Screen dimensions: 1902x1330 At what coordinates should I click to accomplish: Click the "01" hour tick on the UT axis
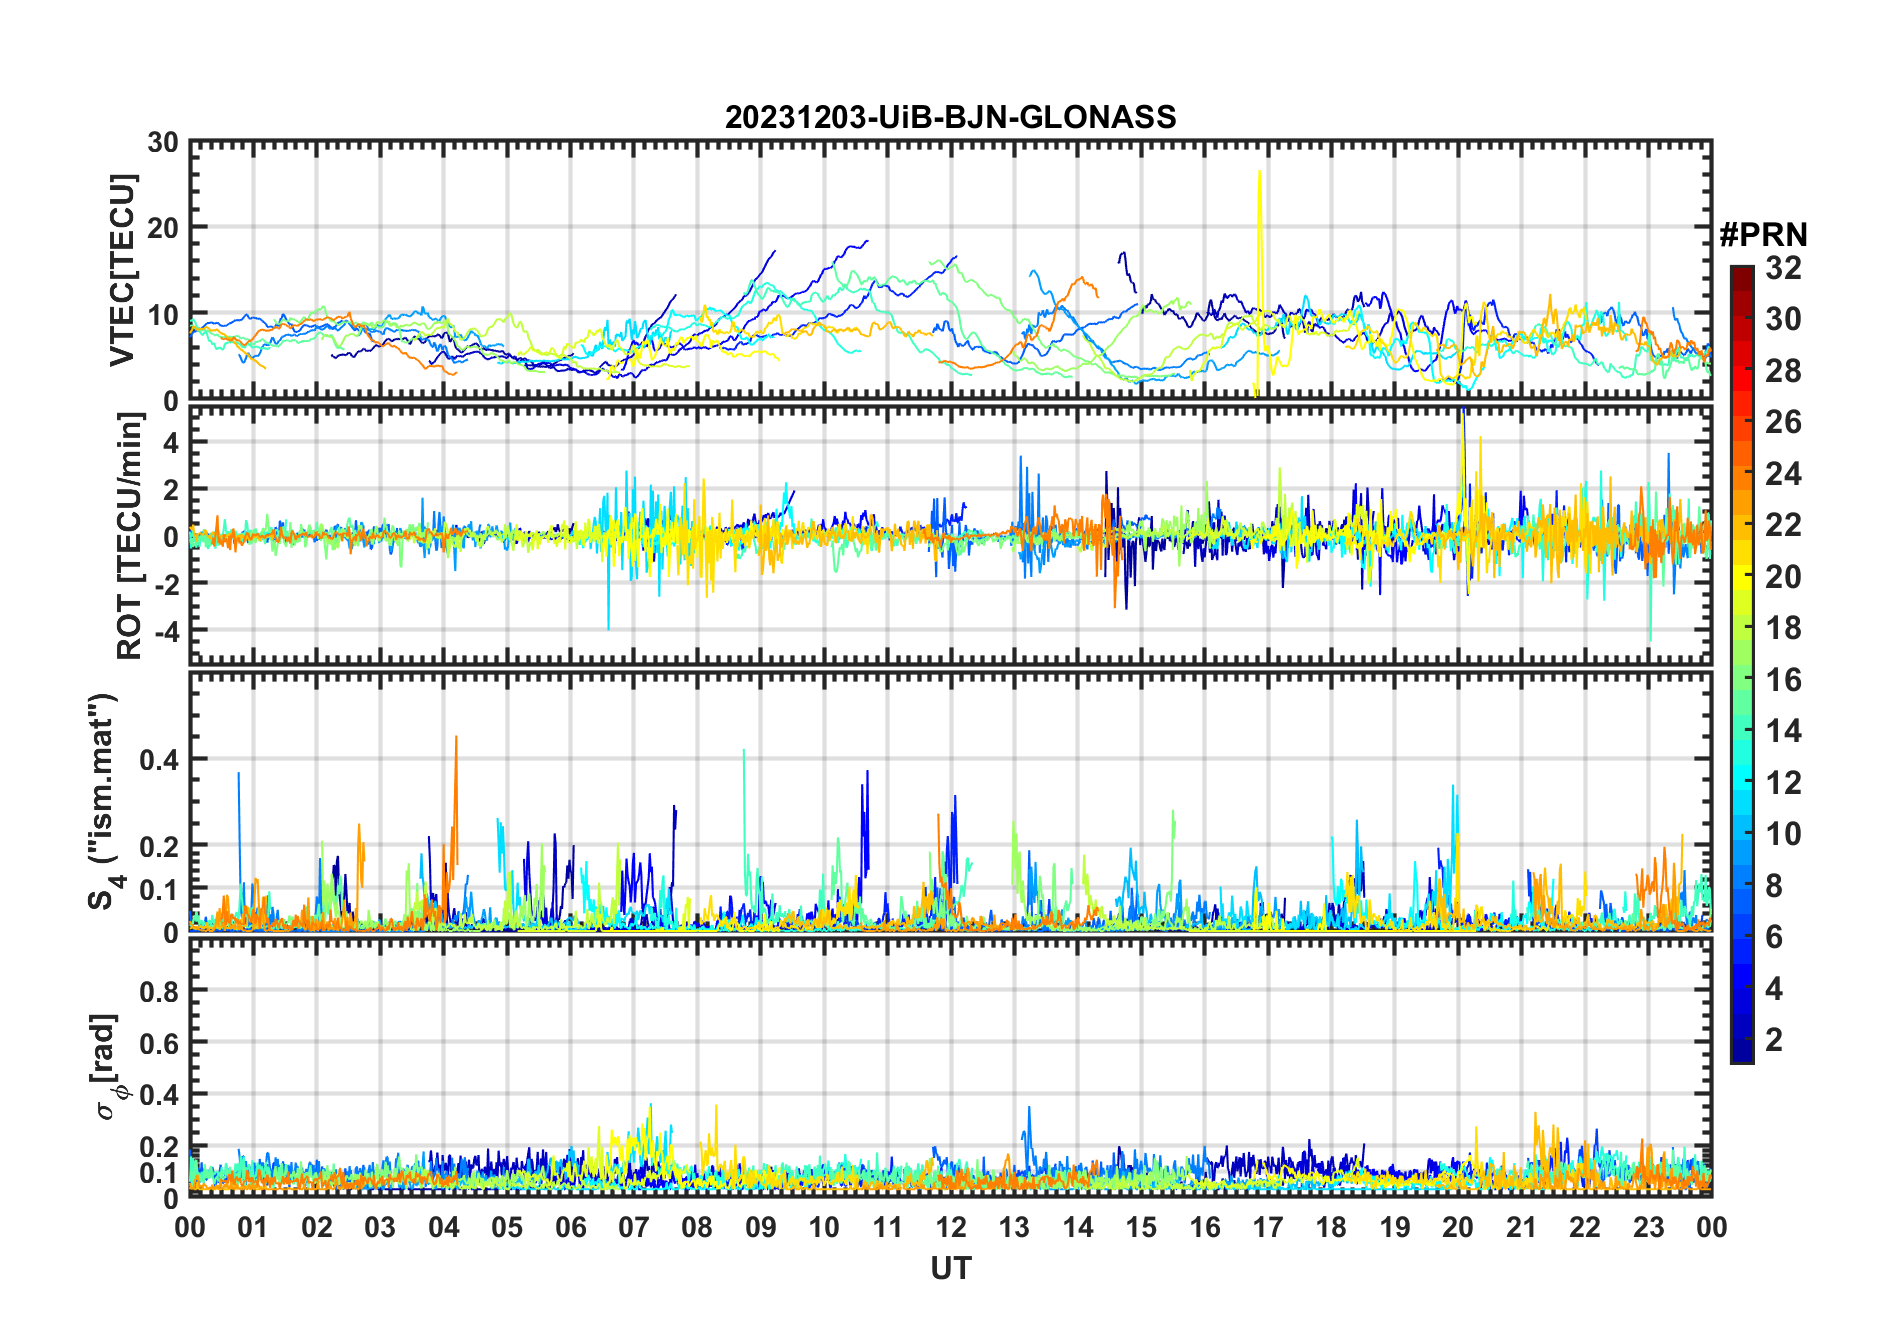[253, 1227]
